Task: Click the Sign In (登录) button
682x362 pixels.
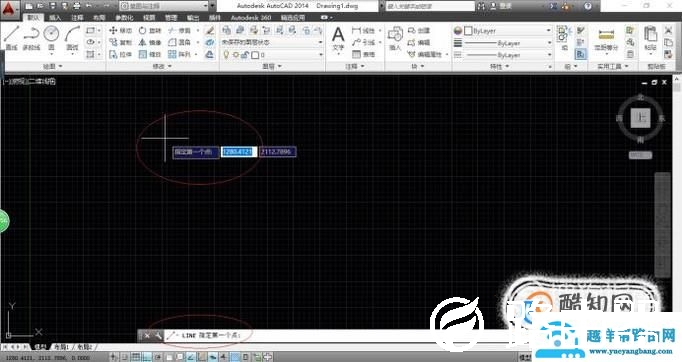Action: tap(501, 6)
